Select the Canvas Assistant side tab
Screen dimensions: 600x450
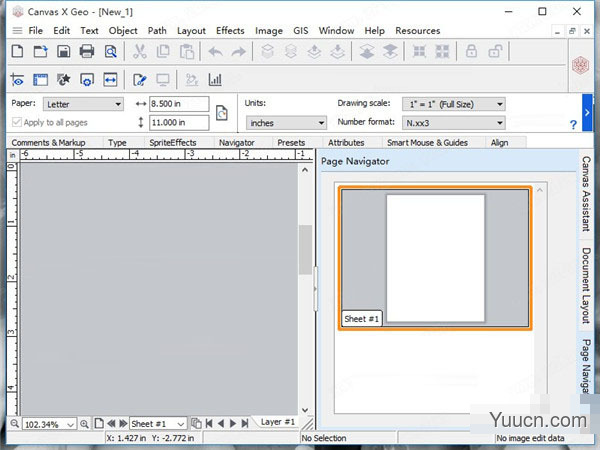coord(585,193)
